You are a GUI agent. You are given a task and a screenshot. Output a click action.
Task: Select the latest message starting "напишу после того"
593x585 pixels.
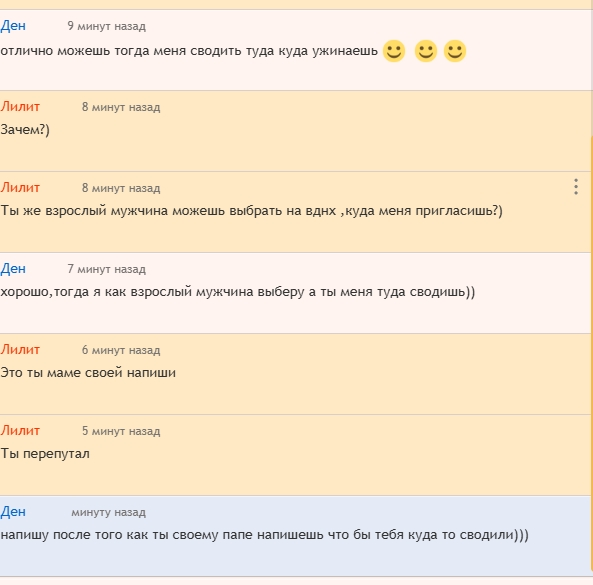click(264, 535)
